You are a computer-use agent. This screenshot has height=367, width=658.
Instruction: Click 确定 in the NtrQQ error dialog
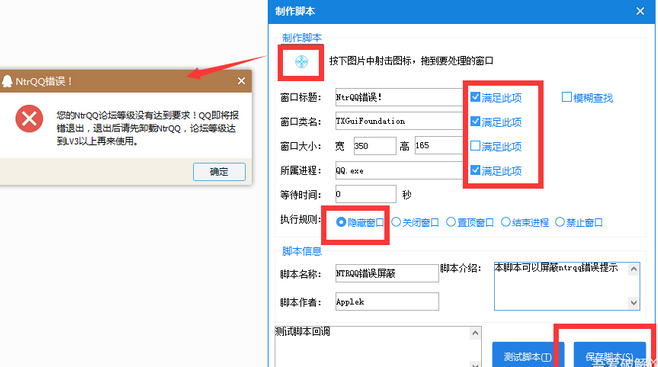tap(219, 172)
